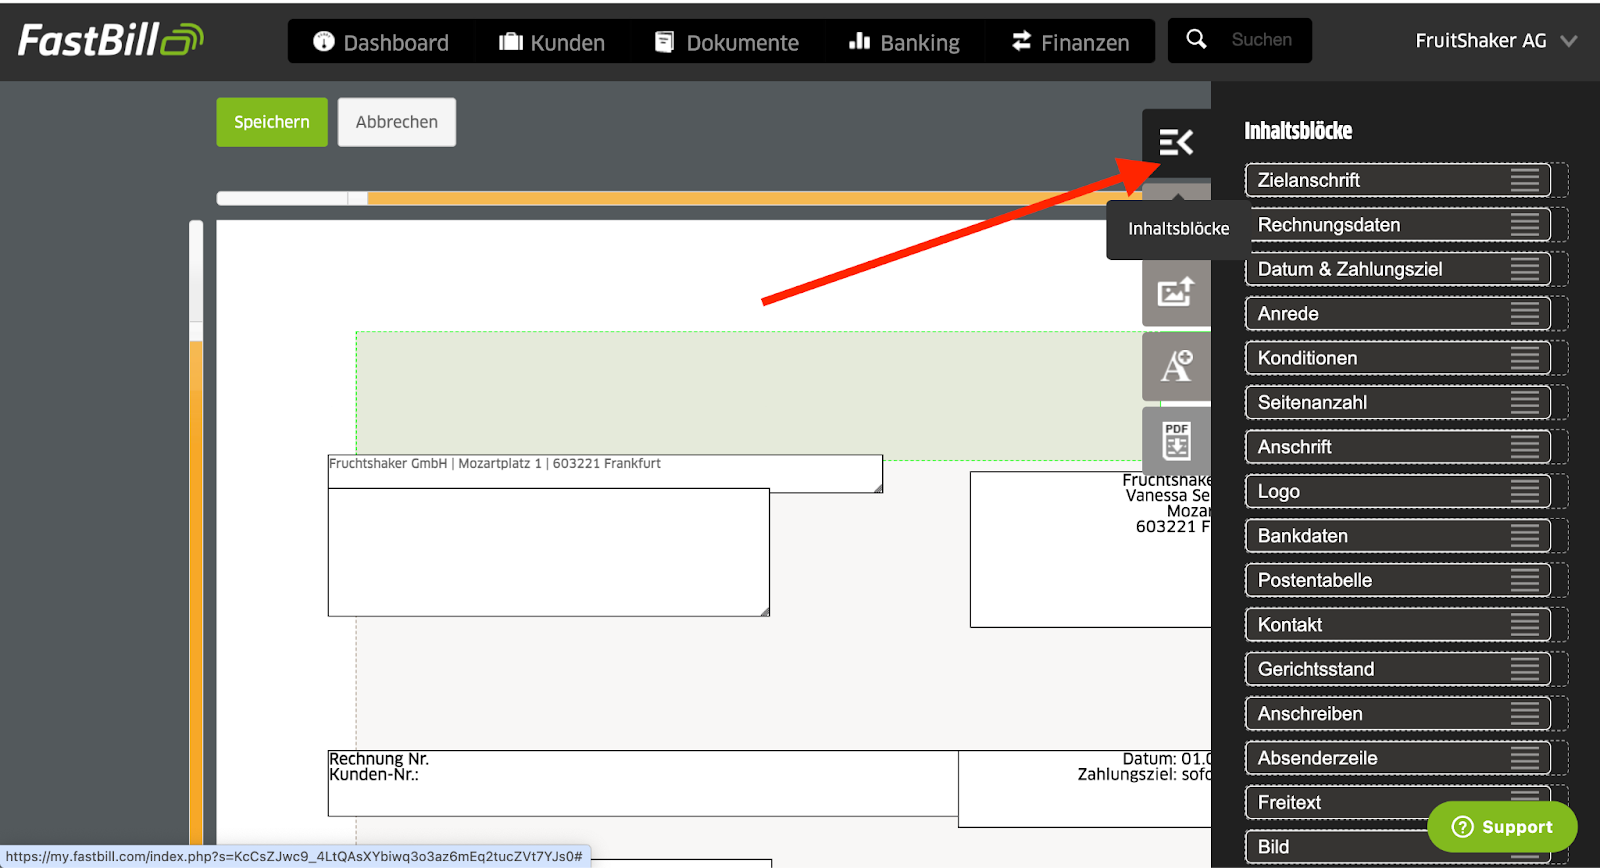Select the Postentabelle content block
Image resolution: width=1600 pixels, height=868 pixels.
pos(1397,581)
